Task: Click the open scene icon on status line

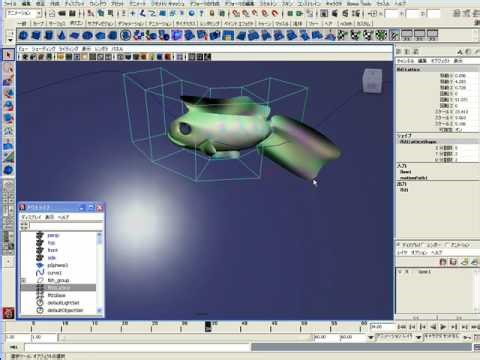Action: pyautogui.click(x=62, y=13)
